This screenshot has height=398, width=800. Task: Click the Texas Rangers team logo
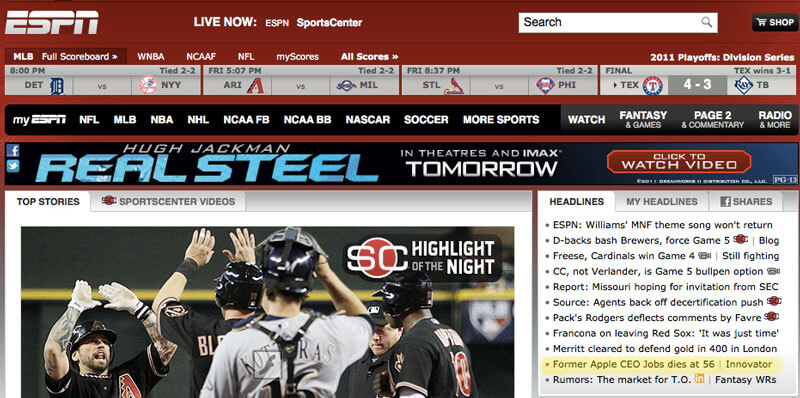click(x=653, y=85)
